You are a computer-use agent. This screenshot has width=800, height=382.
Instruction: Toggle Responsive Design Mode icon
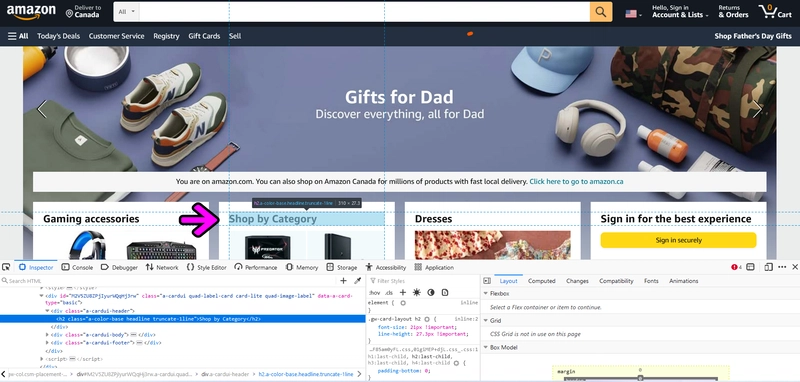[x=768, y=267]
